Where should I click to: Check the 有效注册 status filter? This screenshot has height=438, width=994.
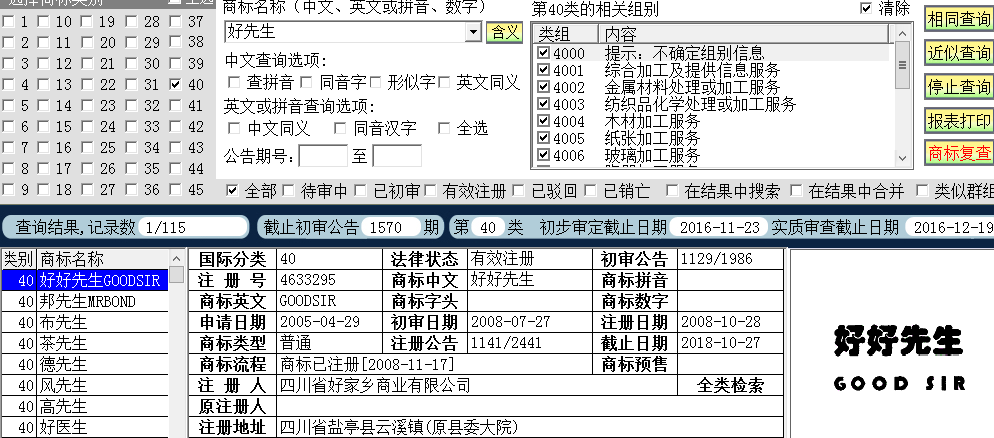pyautogui.click(x=430, y=190)
